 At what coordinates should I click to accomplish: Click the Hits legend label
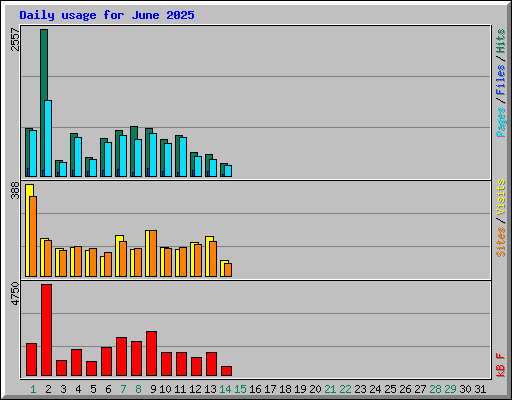click(x=501, y=41)
